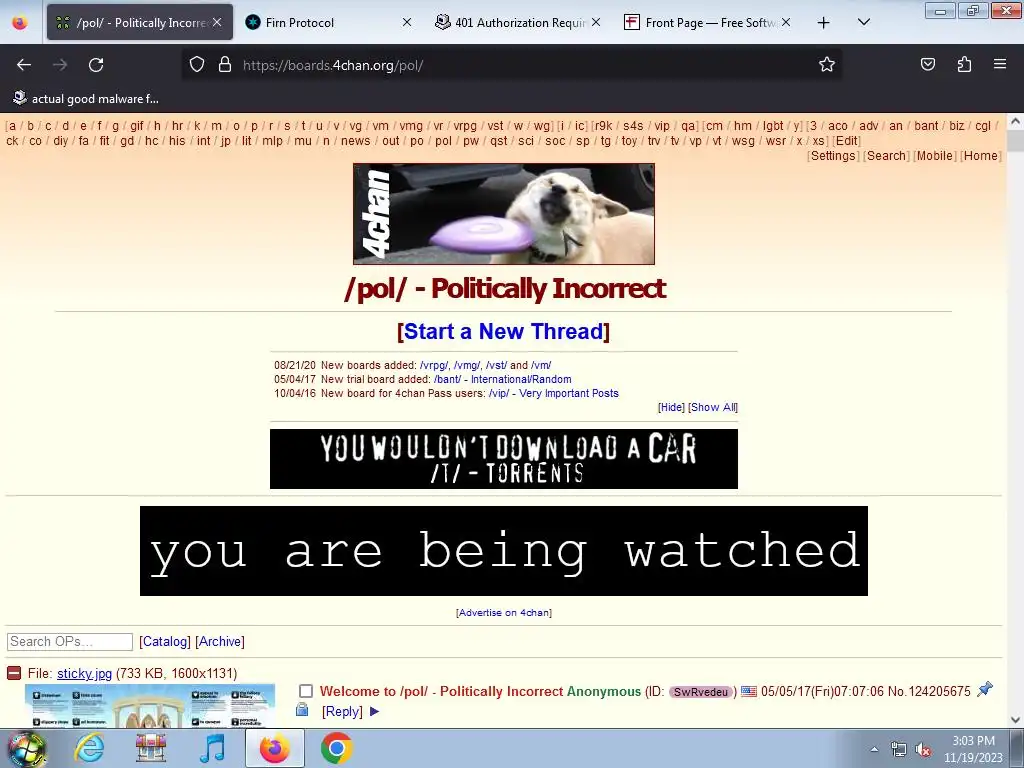Viewport: 1024px width, 768px height.
Task: Open the /news/ board link
Action: (355, 140)
